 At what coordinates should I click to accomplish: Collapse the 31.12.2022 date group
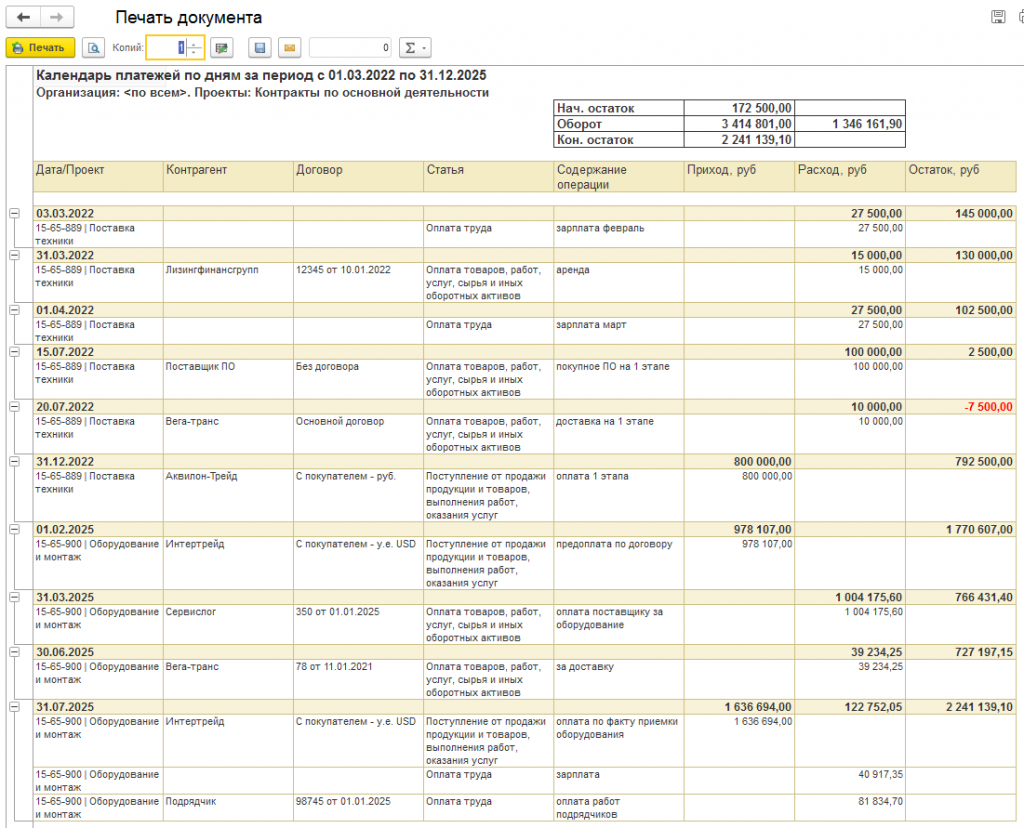tap(14, 462)
